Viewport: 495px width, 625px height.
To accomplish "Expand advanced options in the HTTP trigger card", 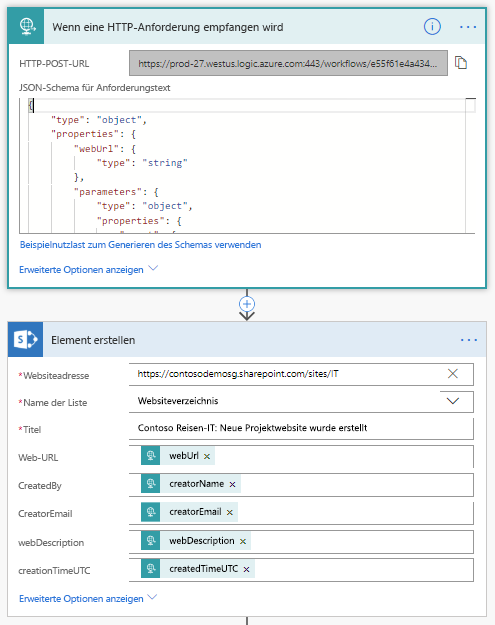I will (x=88, y=269).
